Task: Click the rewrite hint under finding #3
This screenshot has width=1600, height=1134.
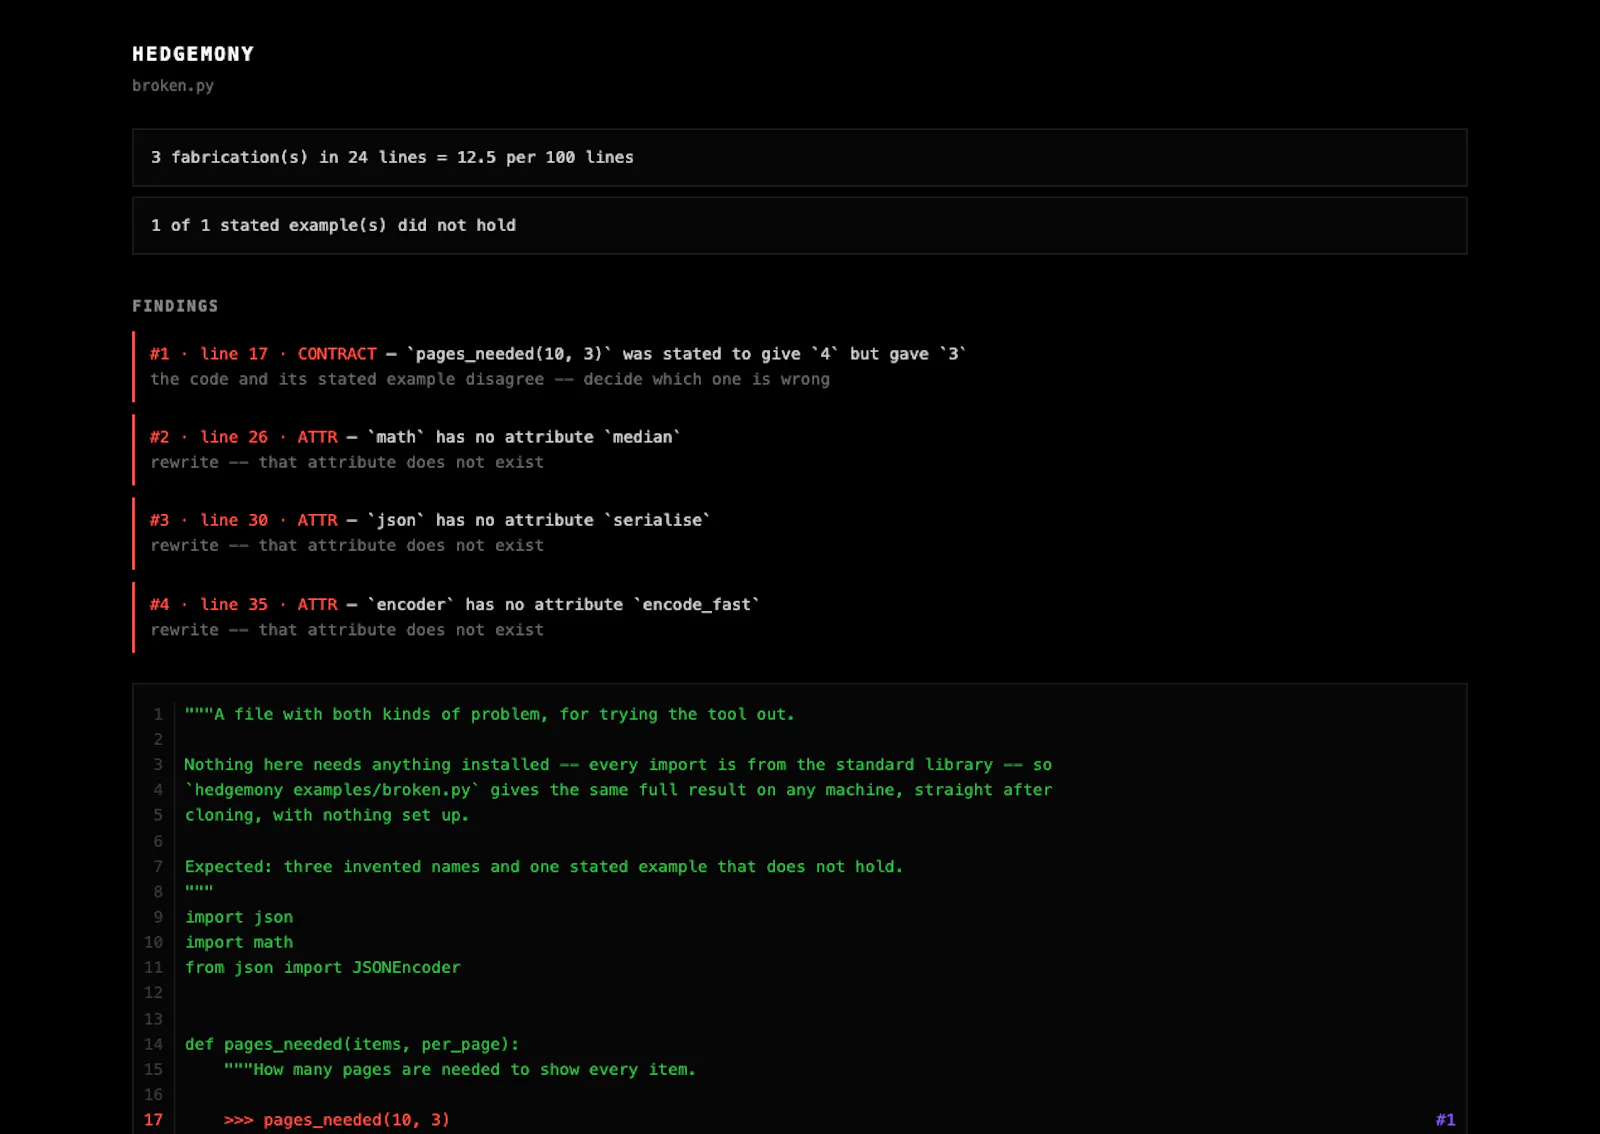Action: [347, 545]
